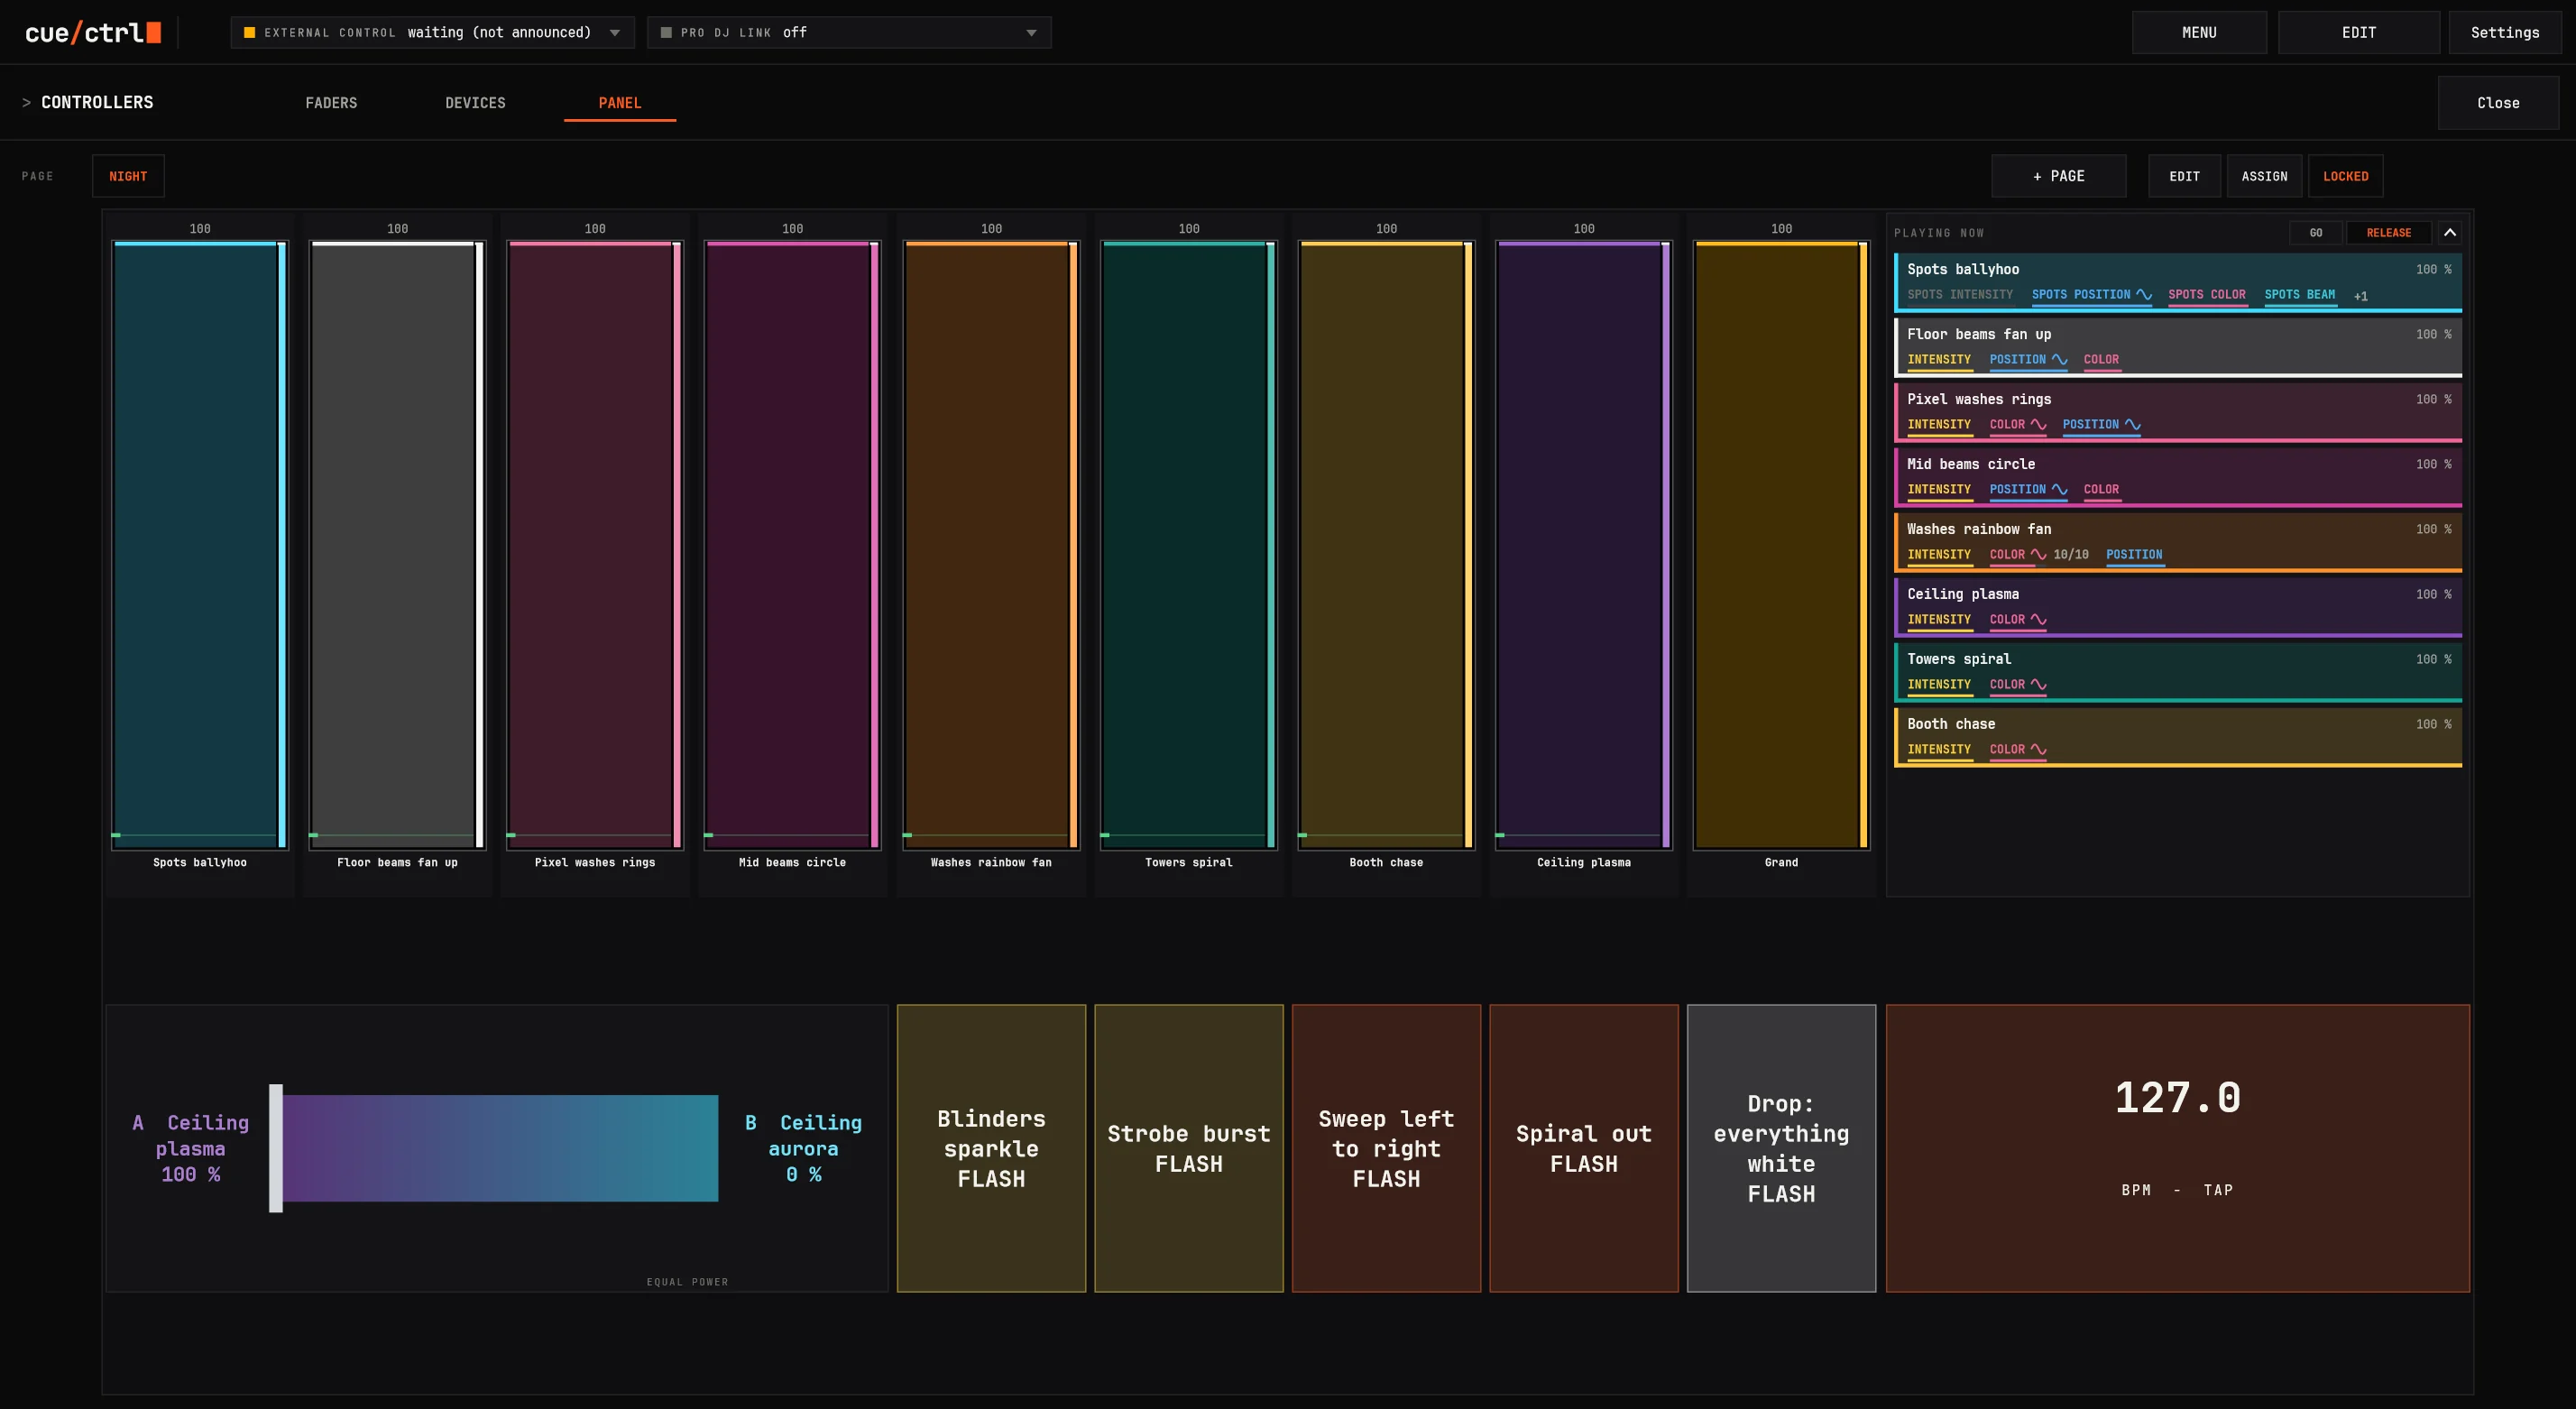This screenshot has height=1409, width=2576.
Task: Click the SPOTS BEAM tag
Action: 2299,294
